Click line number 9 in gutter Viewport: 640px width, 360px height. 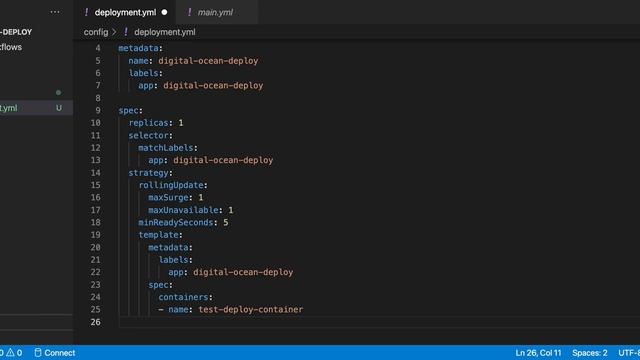98,110
